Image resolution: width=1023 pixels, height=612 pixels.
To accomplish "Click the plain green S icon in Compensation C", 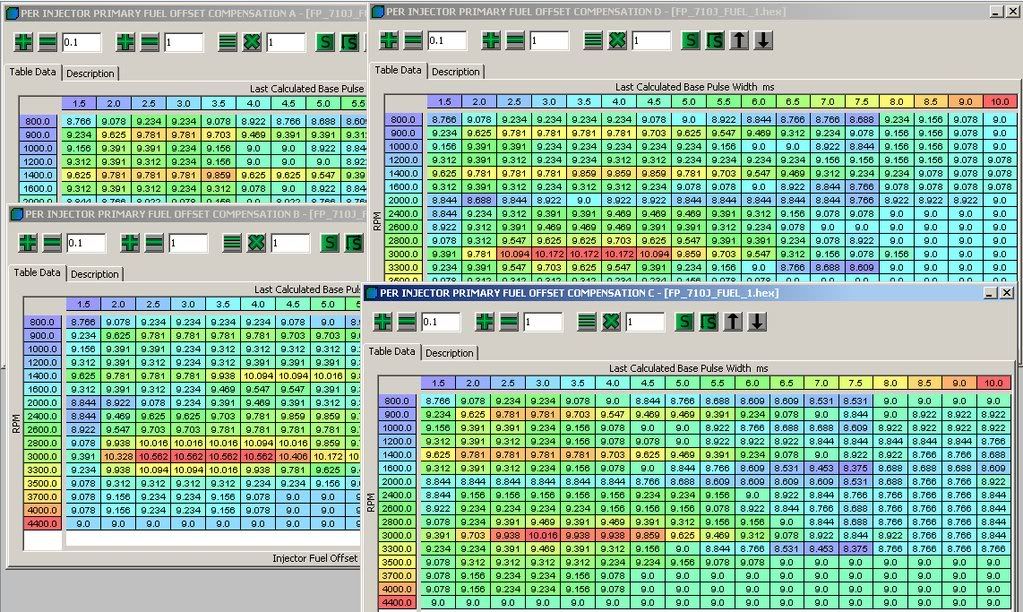I will [x=685, y=322].
